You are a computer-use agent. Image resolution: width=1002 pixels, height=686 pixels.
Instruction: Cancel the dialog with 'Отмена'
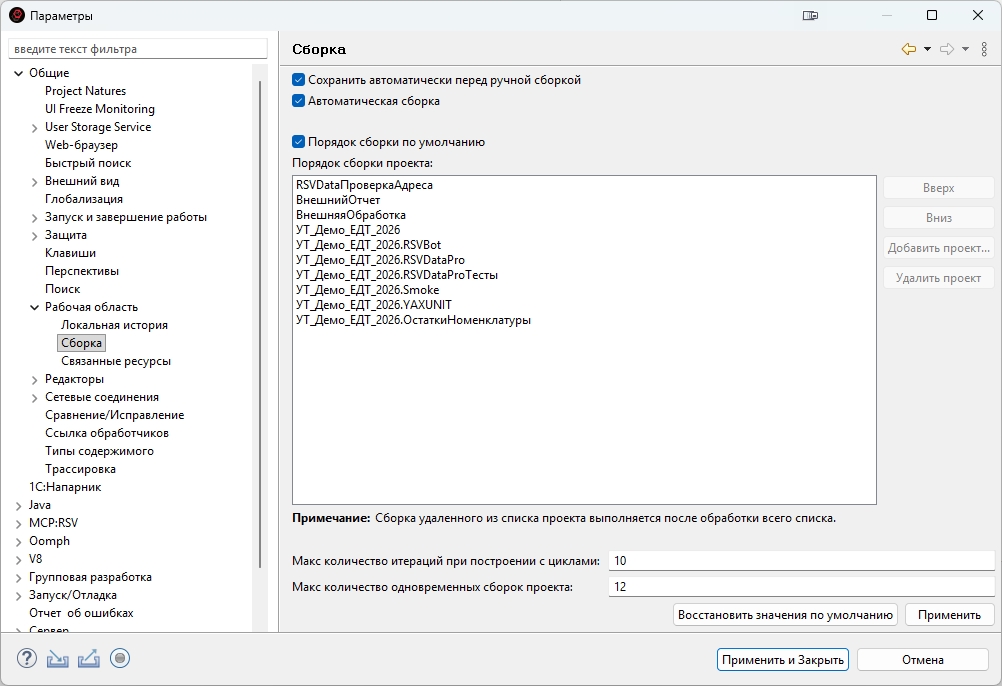click(x=923, y=660)
